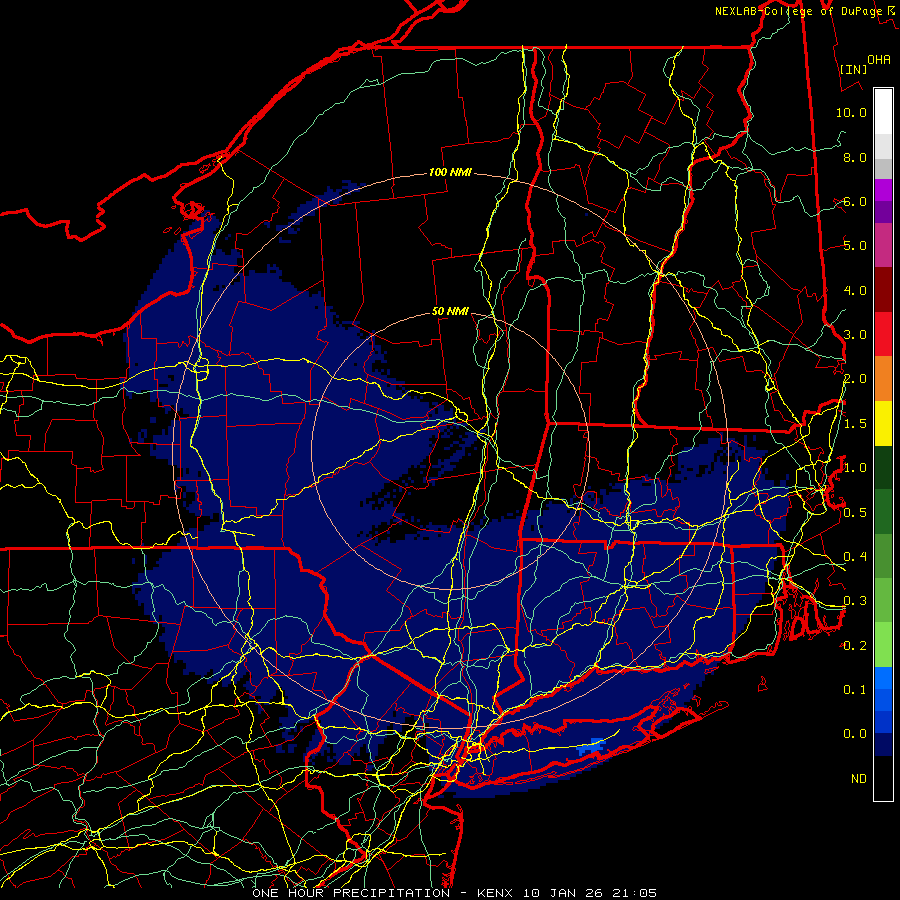Viewport: 900px width, 900px height.
Task: Click the 0.1 legend value label
Action: pyautogui.click(x=855, y=690)
